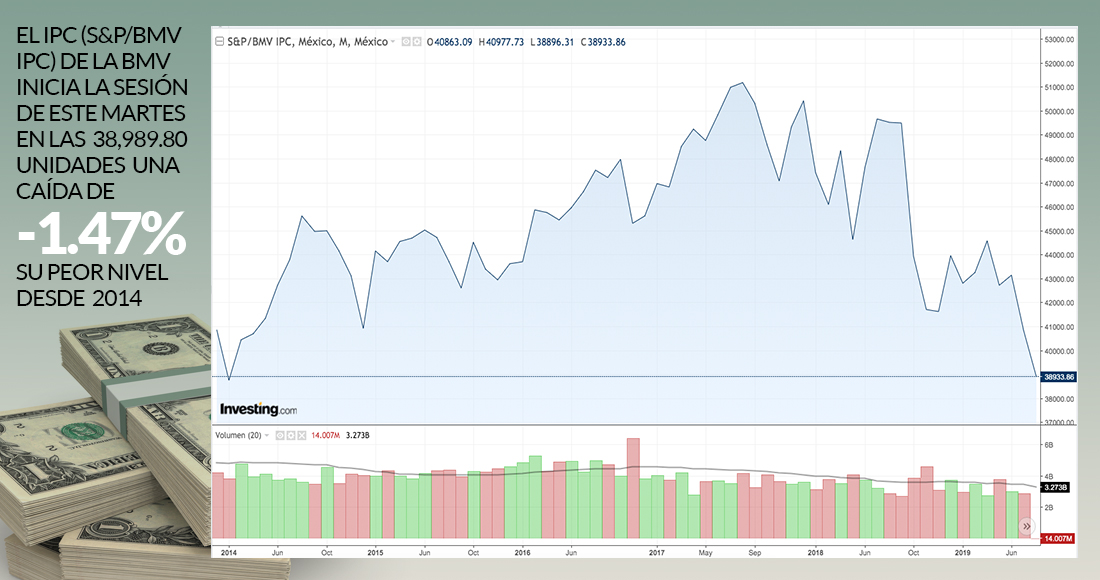Click the 2019 marker on the time axis
Screen dimensions: 1100x580
(962, 552)
